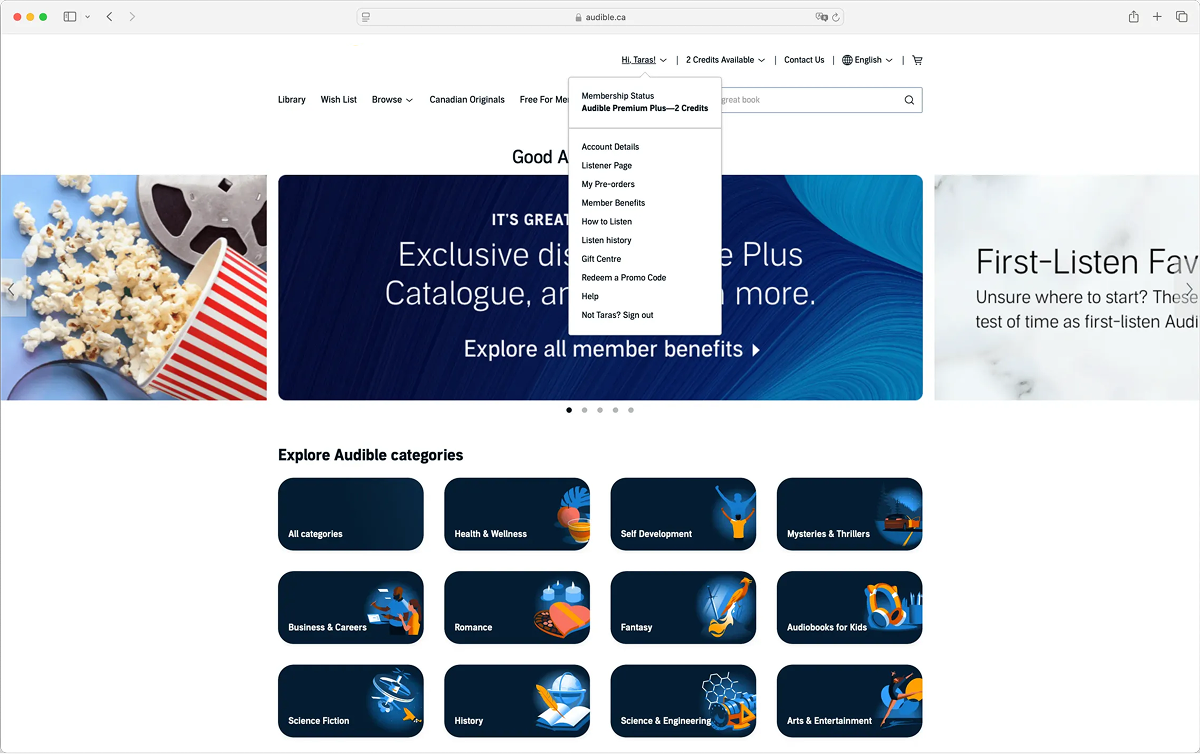Open Science & Engineering category
Image resolution: width=1200 pixels, height=754 pixels.
683,701
